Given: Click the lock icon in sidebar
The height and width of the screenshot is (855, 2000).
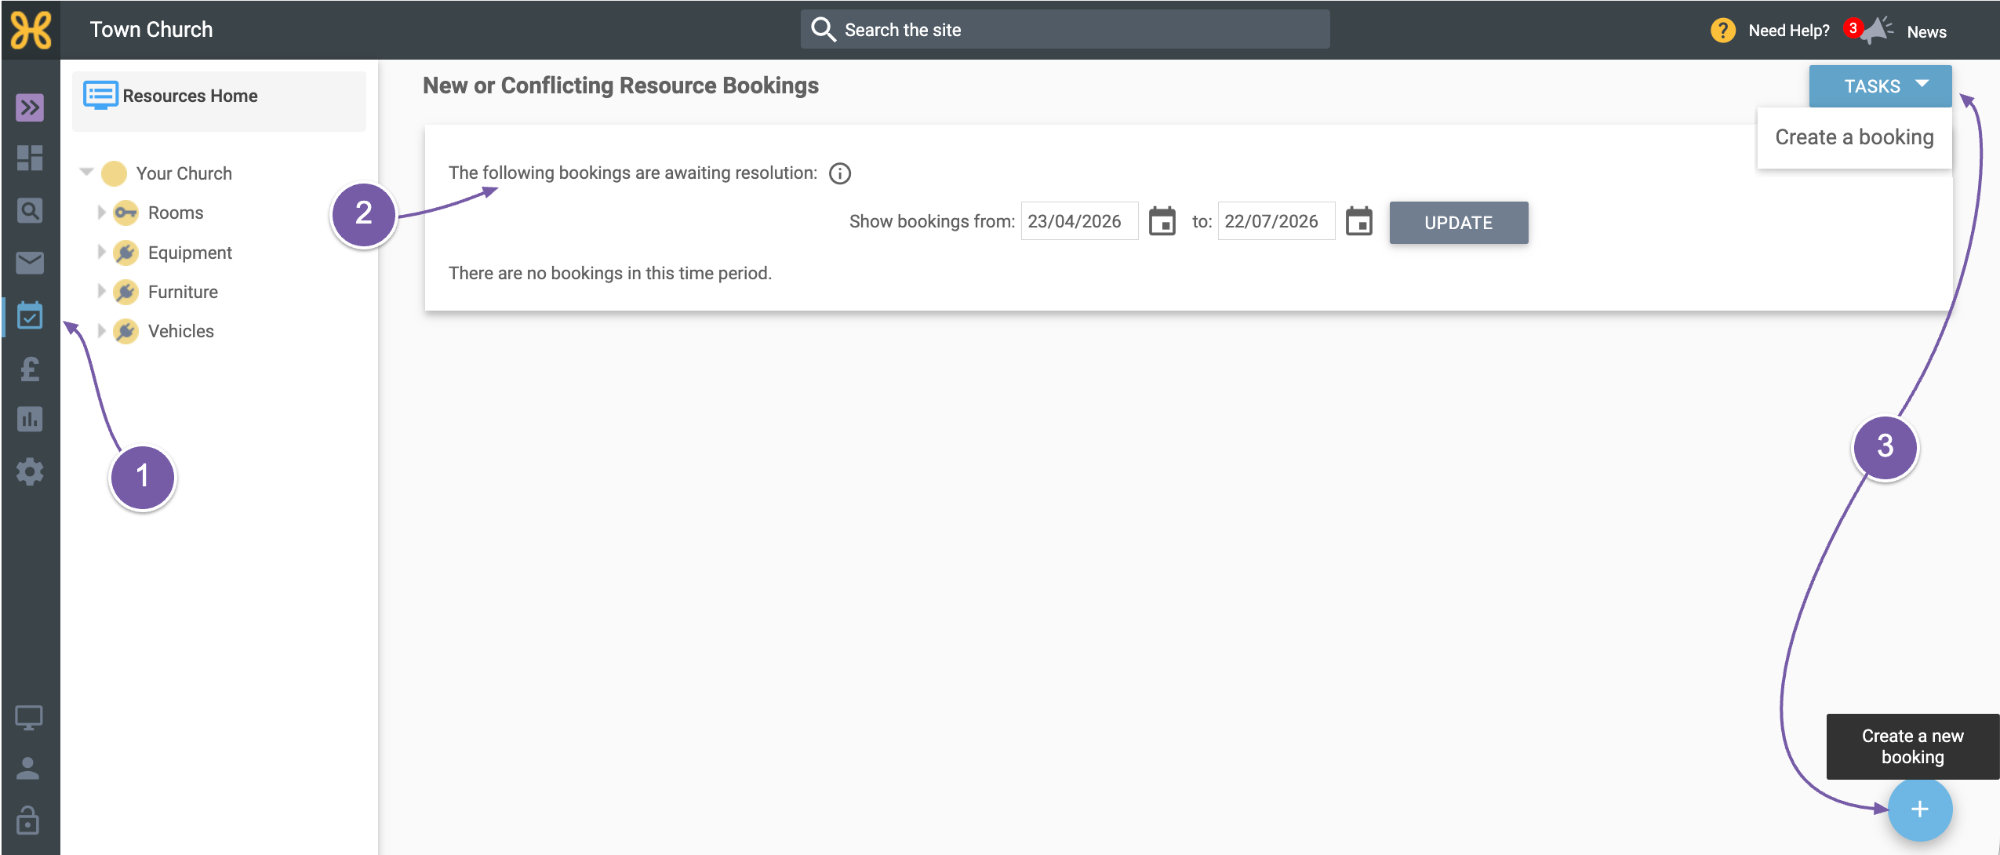Looking at the screenshot, I should point(28,819).
